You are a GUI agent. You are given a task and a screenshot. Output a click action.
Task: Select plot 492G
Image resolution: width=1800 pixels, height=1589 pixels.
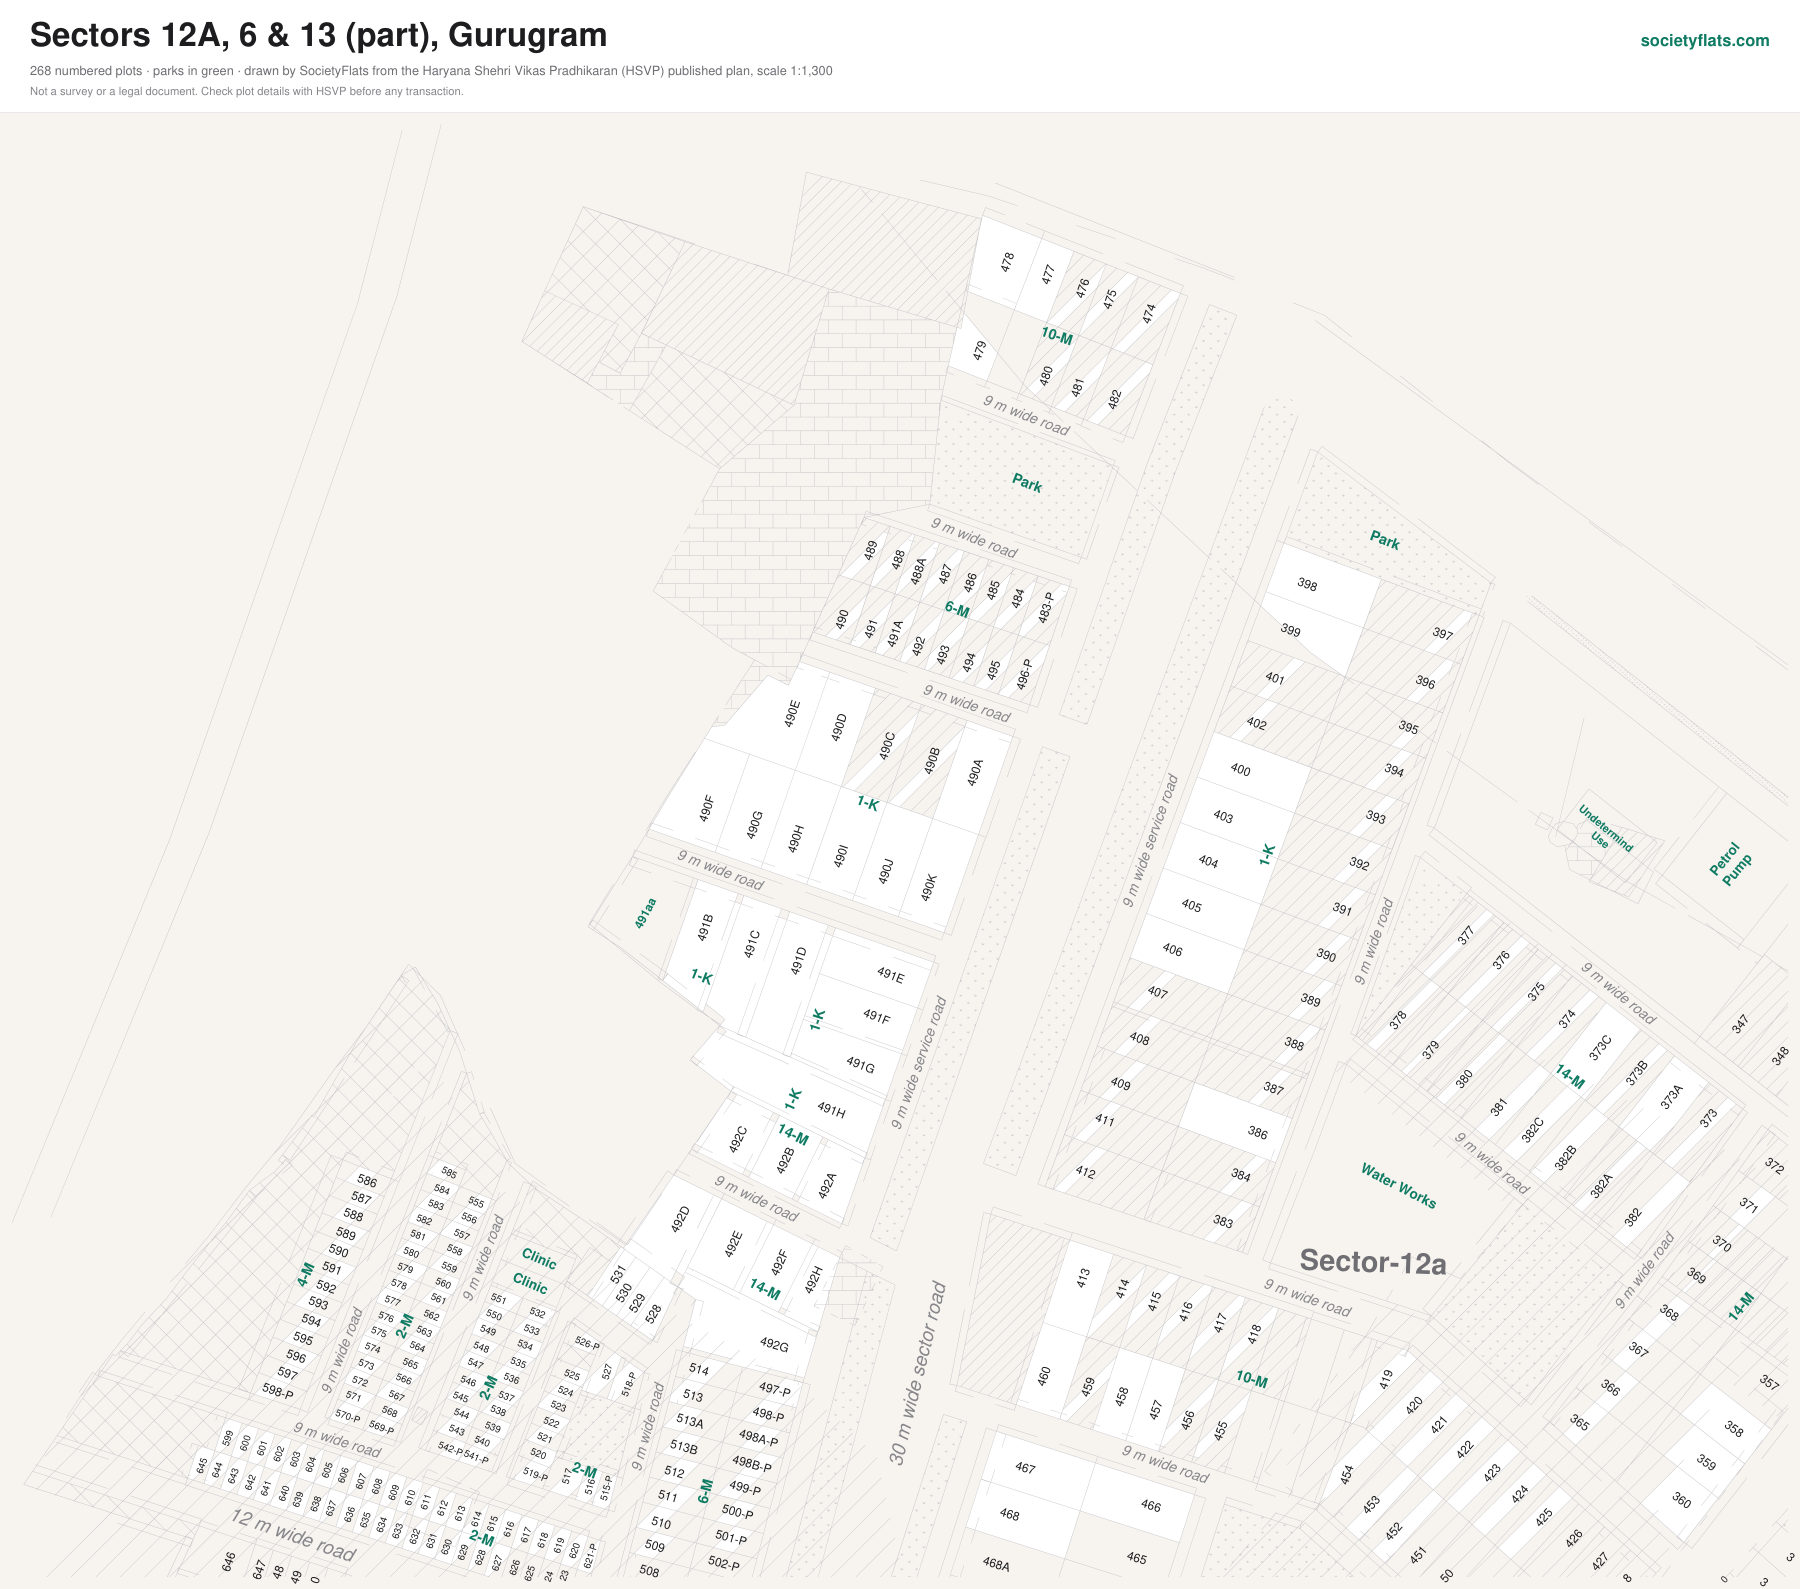(773, 1344)
